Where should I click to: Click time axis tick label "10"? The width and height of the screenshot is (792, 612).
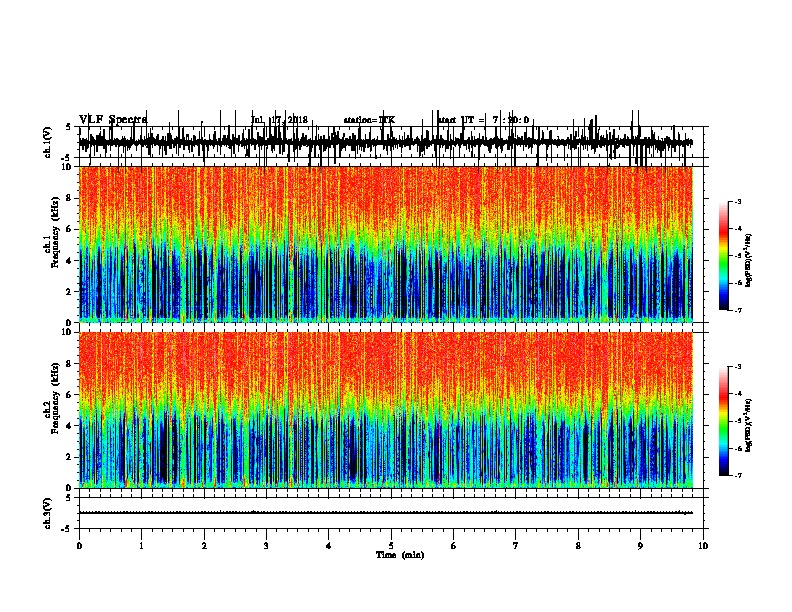click(x=703, y=546)
